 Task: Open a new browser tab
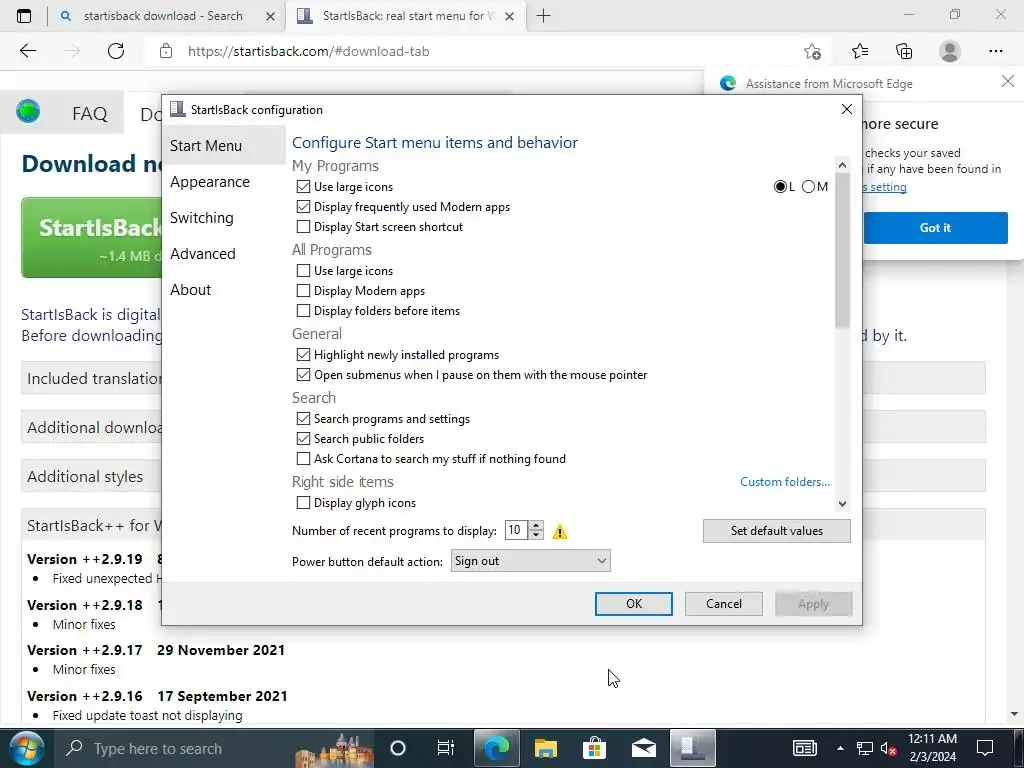point(543,16)
